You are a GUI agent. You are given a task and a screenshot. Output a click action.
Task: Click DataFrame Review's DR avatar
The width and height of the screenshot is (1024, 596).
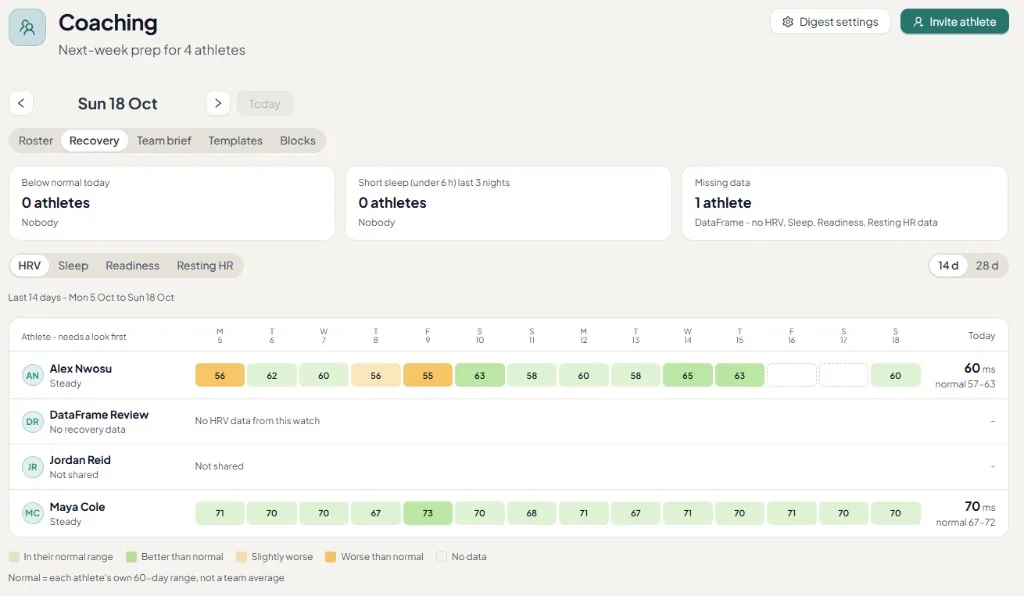point(33,422)
